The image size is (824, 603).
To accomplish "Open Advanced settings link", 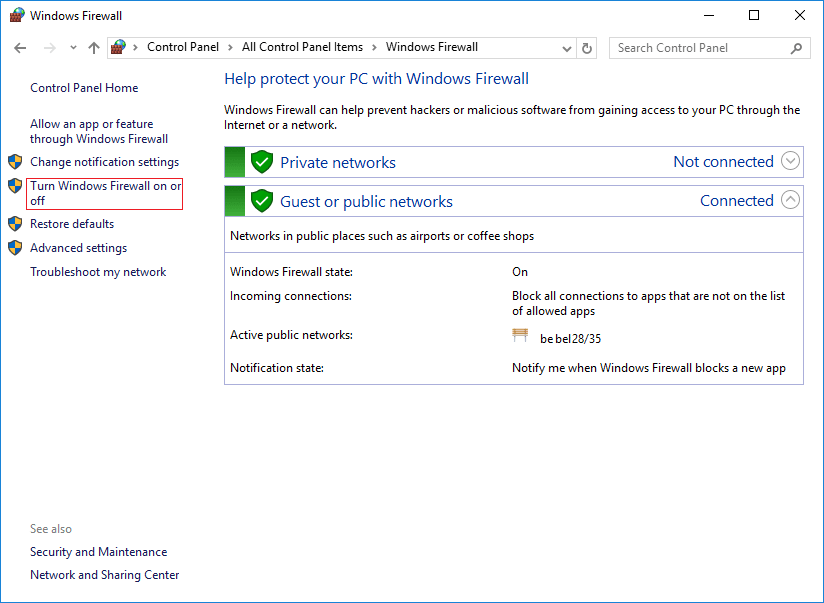I will (78, 248).
